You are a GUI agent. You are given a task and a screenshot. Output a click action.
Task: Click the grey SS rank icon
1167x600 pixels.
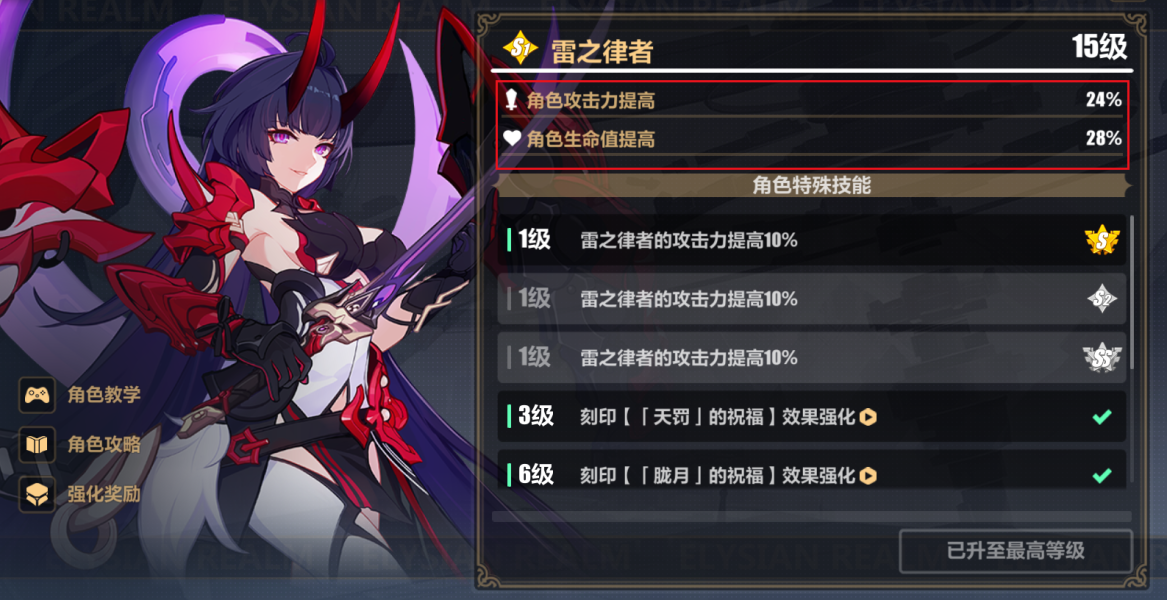1102,357
